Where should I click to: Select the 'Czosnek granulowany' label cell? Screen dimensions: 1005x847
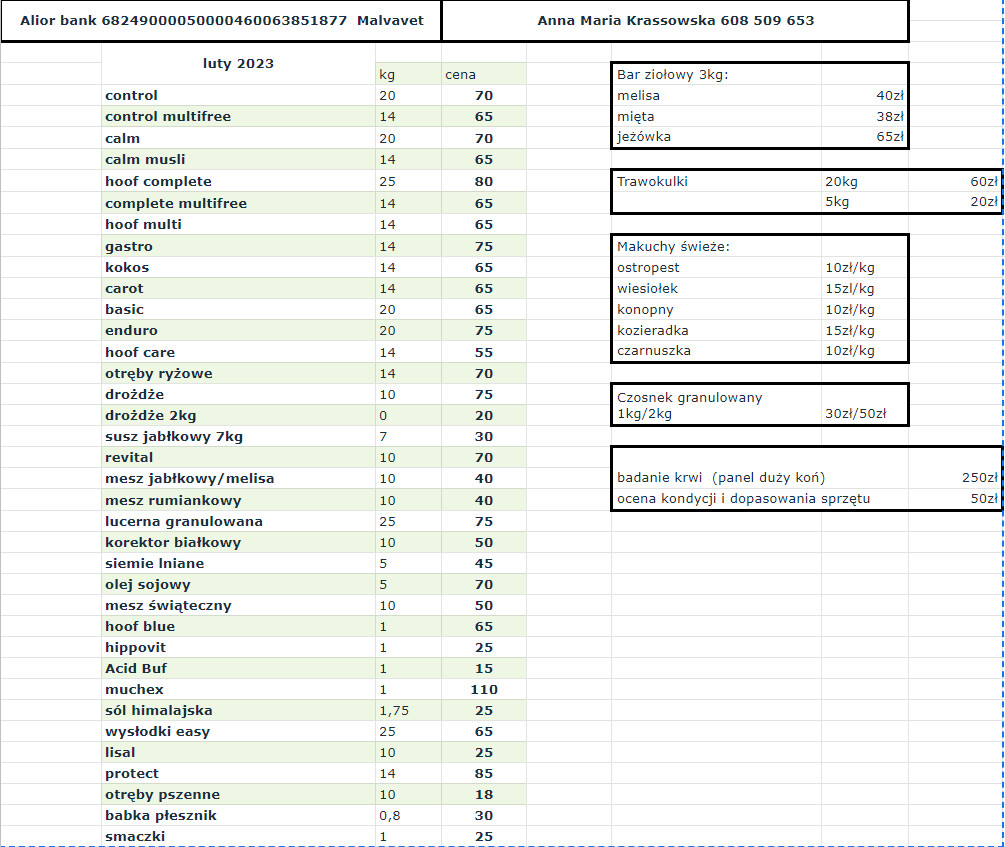tap(715, 397)
